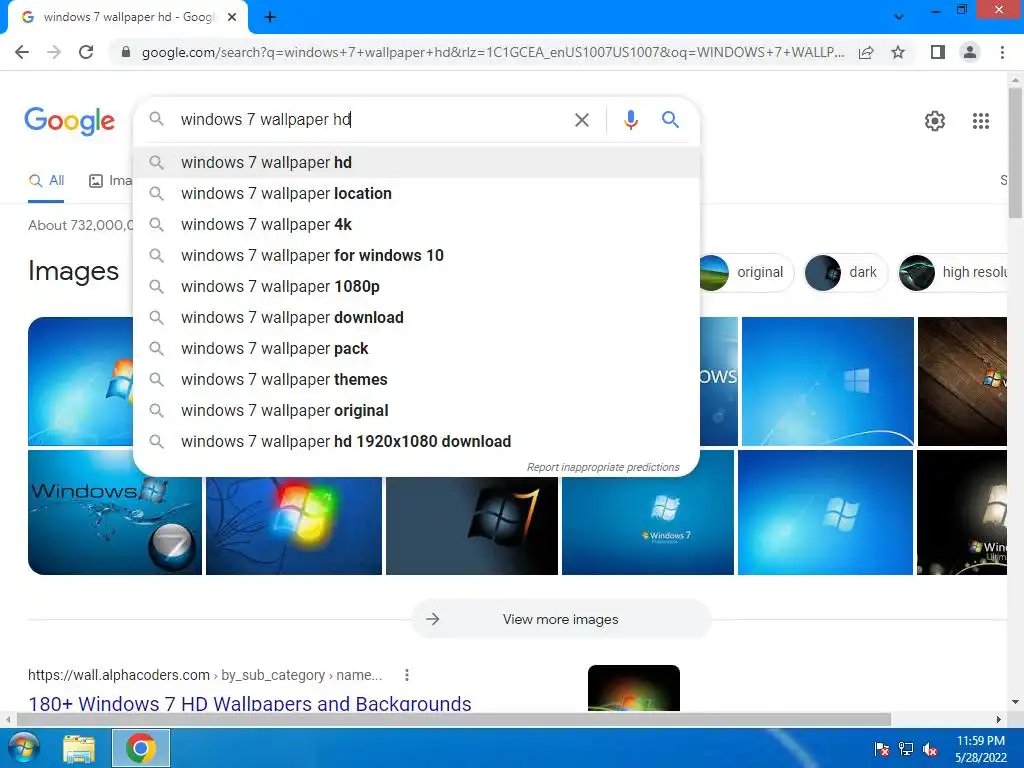Select suggestion windows 7 wallpaper hd
1024x768 pixels.
click(416, 163)
